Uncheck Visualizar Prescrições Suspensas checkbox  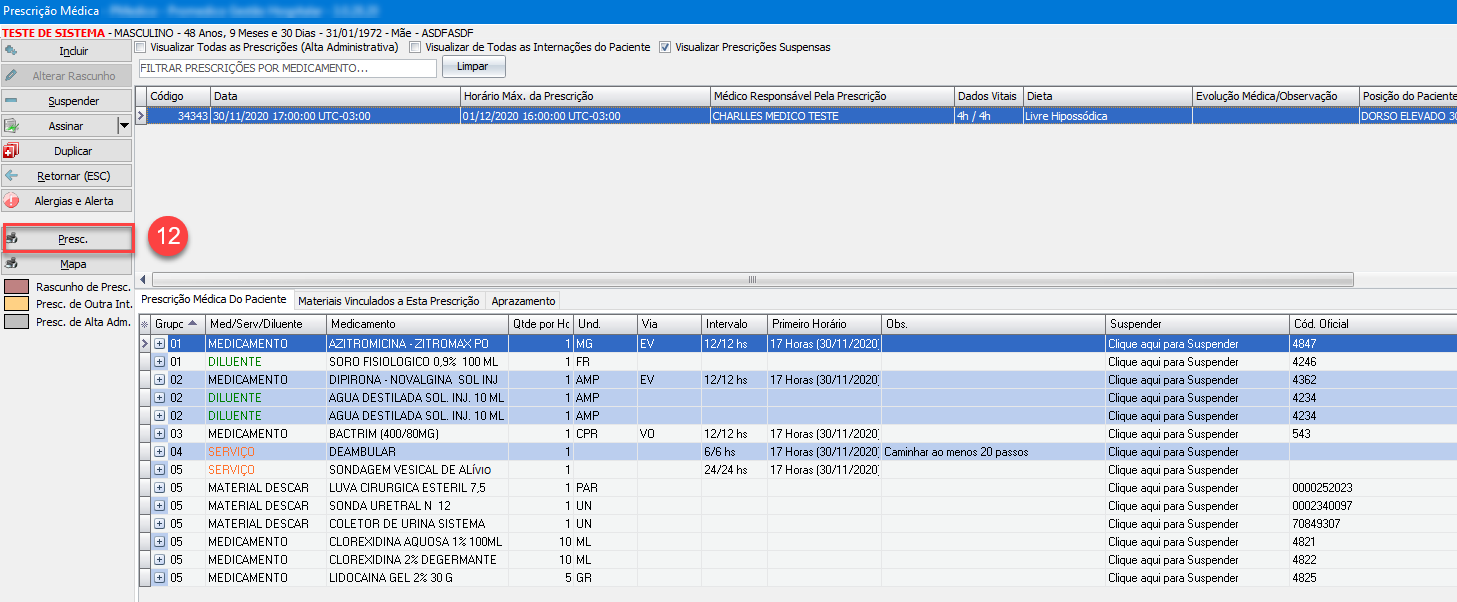coord(666,47)
